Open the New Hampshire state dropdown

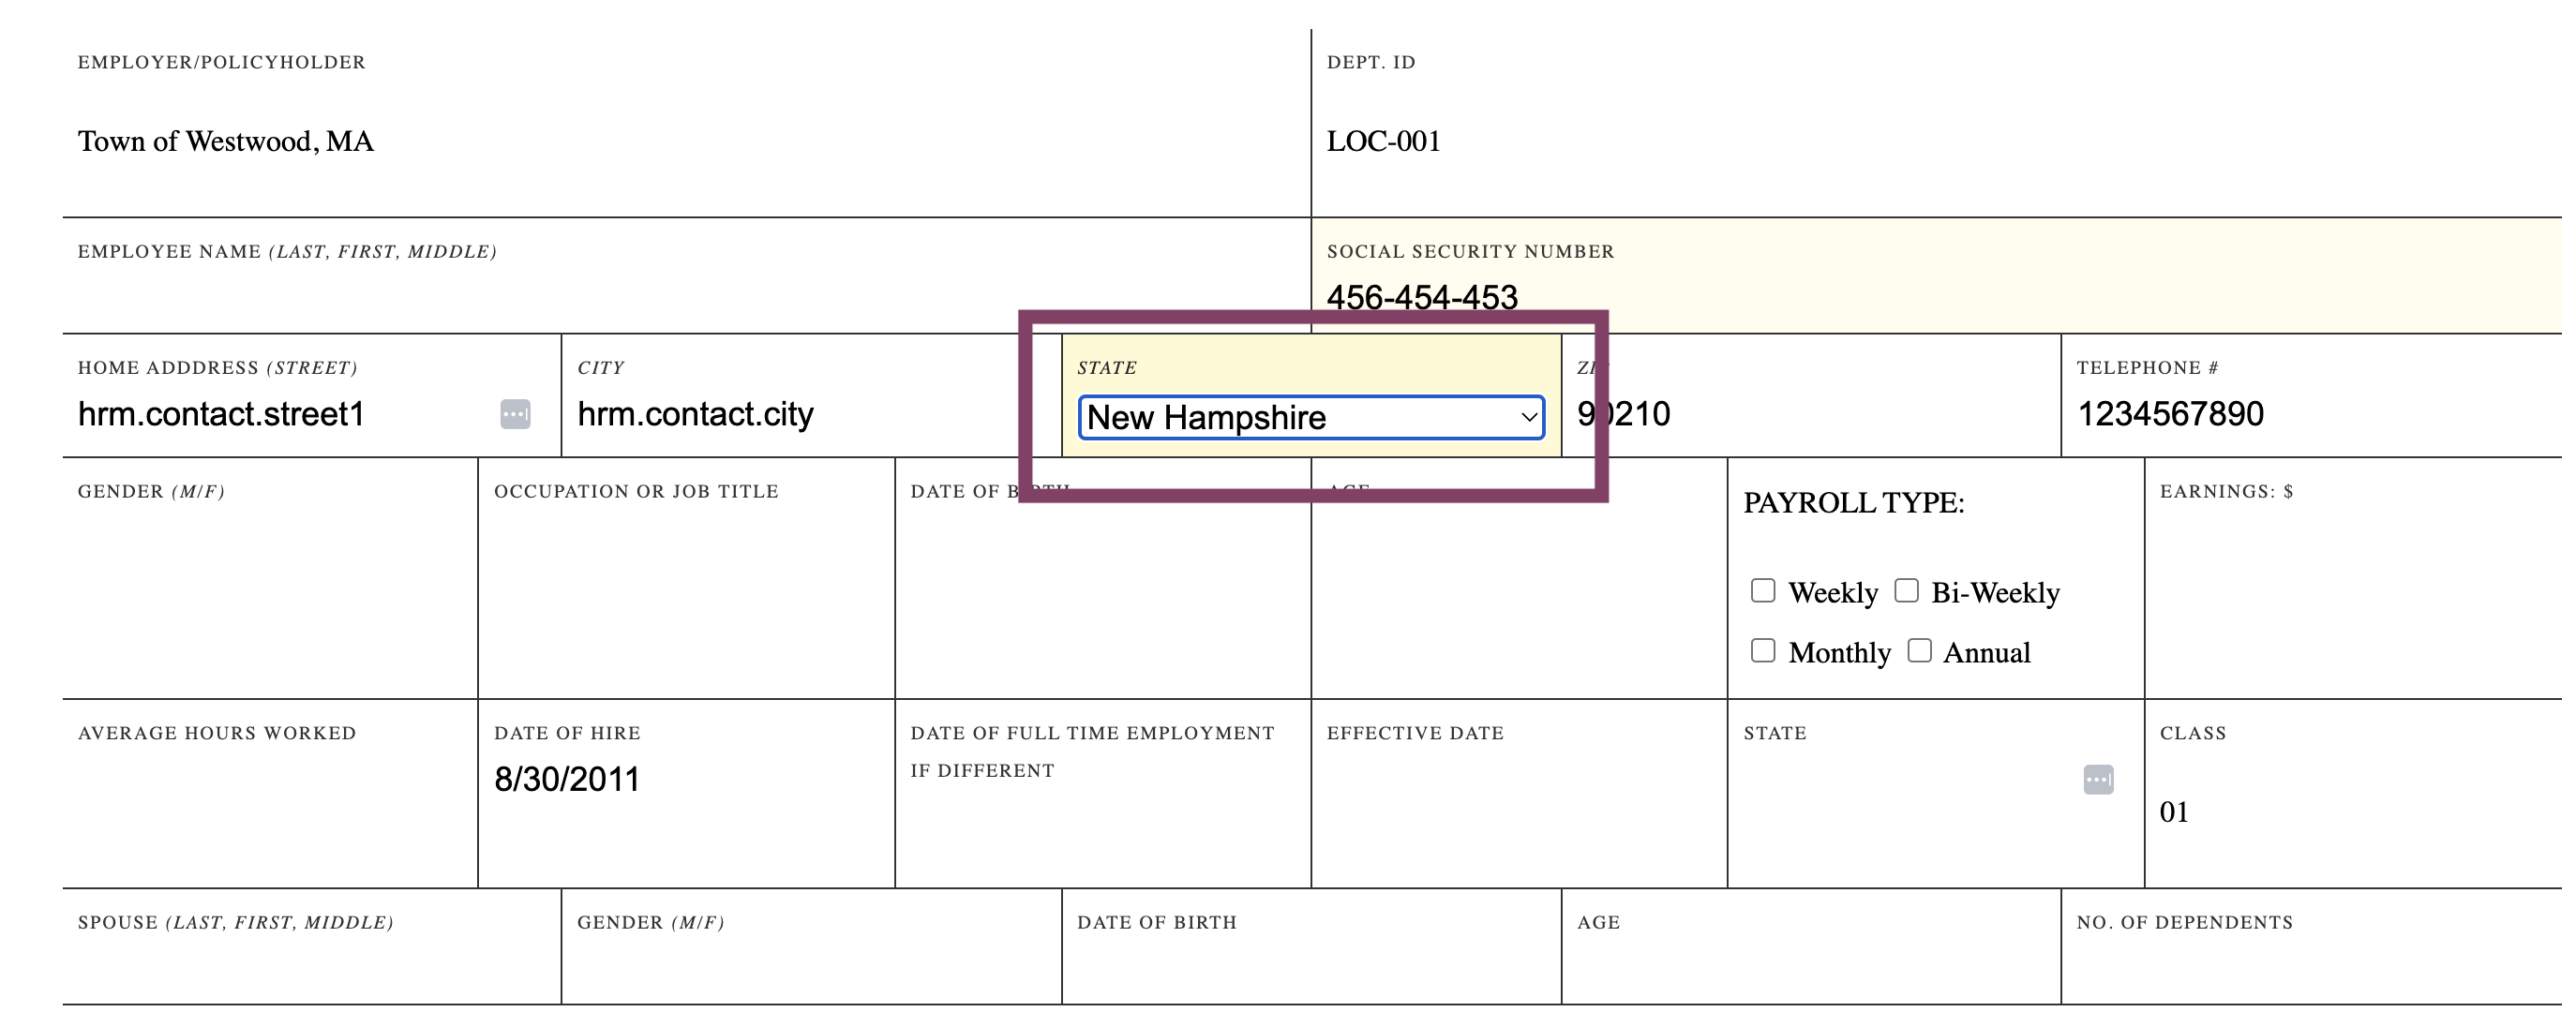pos(1311,417)
